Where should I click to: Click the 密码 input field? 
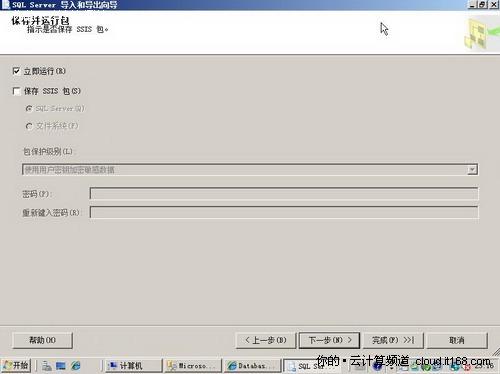coord(284,194)
